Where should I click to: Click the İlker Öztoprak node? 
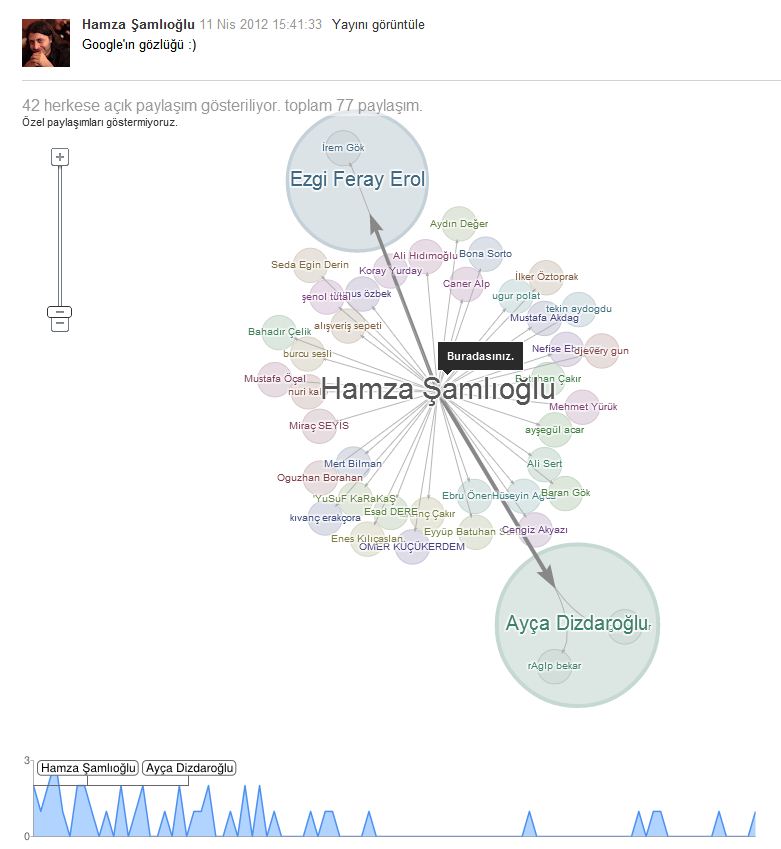tap(546, 277)
